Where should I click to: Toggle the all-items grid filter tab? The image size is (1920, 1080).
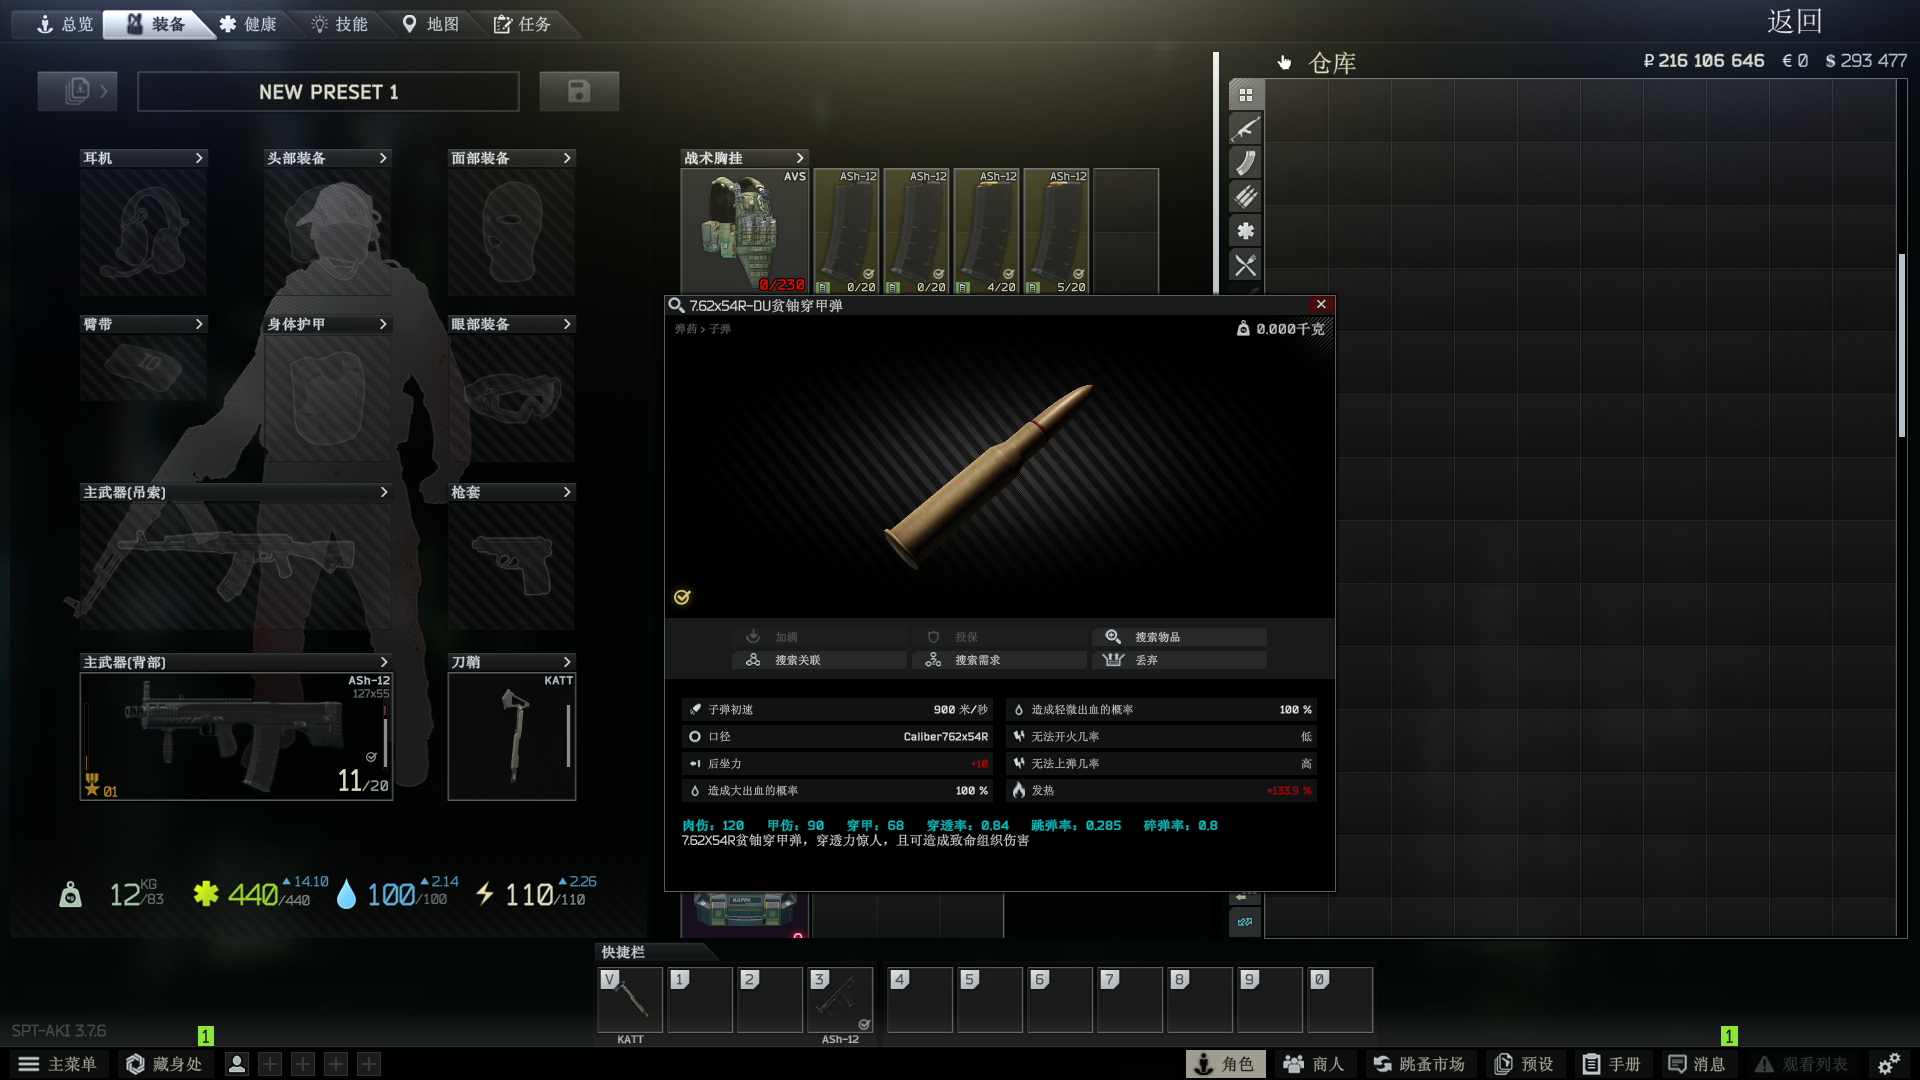tap(1245, 95)
